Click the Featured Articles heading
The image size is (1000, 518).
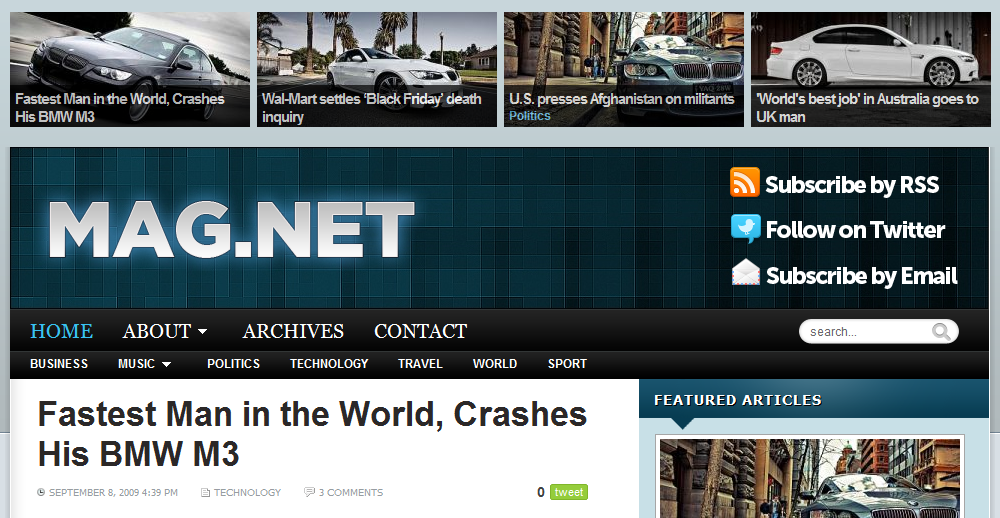click(x=738, y=400)
